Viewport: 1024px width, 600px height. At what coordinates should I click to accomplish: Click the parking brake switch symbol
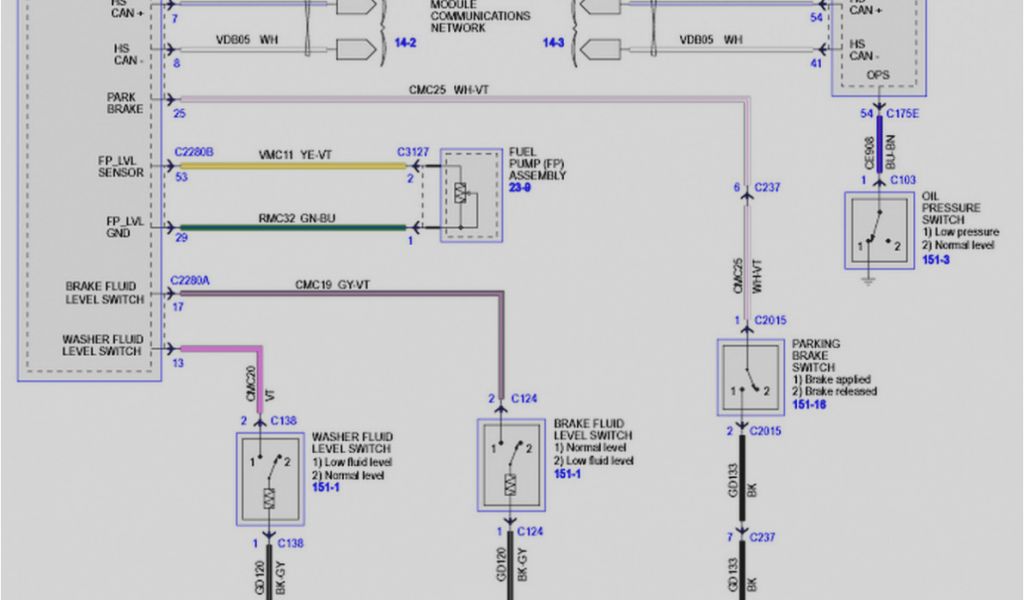[750, 377]
